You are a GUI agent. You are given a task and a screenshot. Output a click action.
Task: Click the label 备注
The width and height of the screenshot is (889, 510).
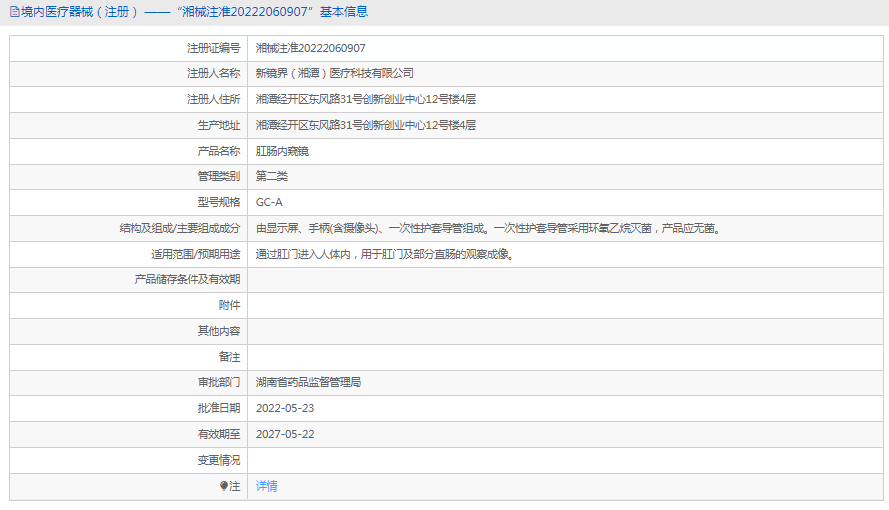(x=230, y=356)
